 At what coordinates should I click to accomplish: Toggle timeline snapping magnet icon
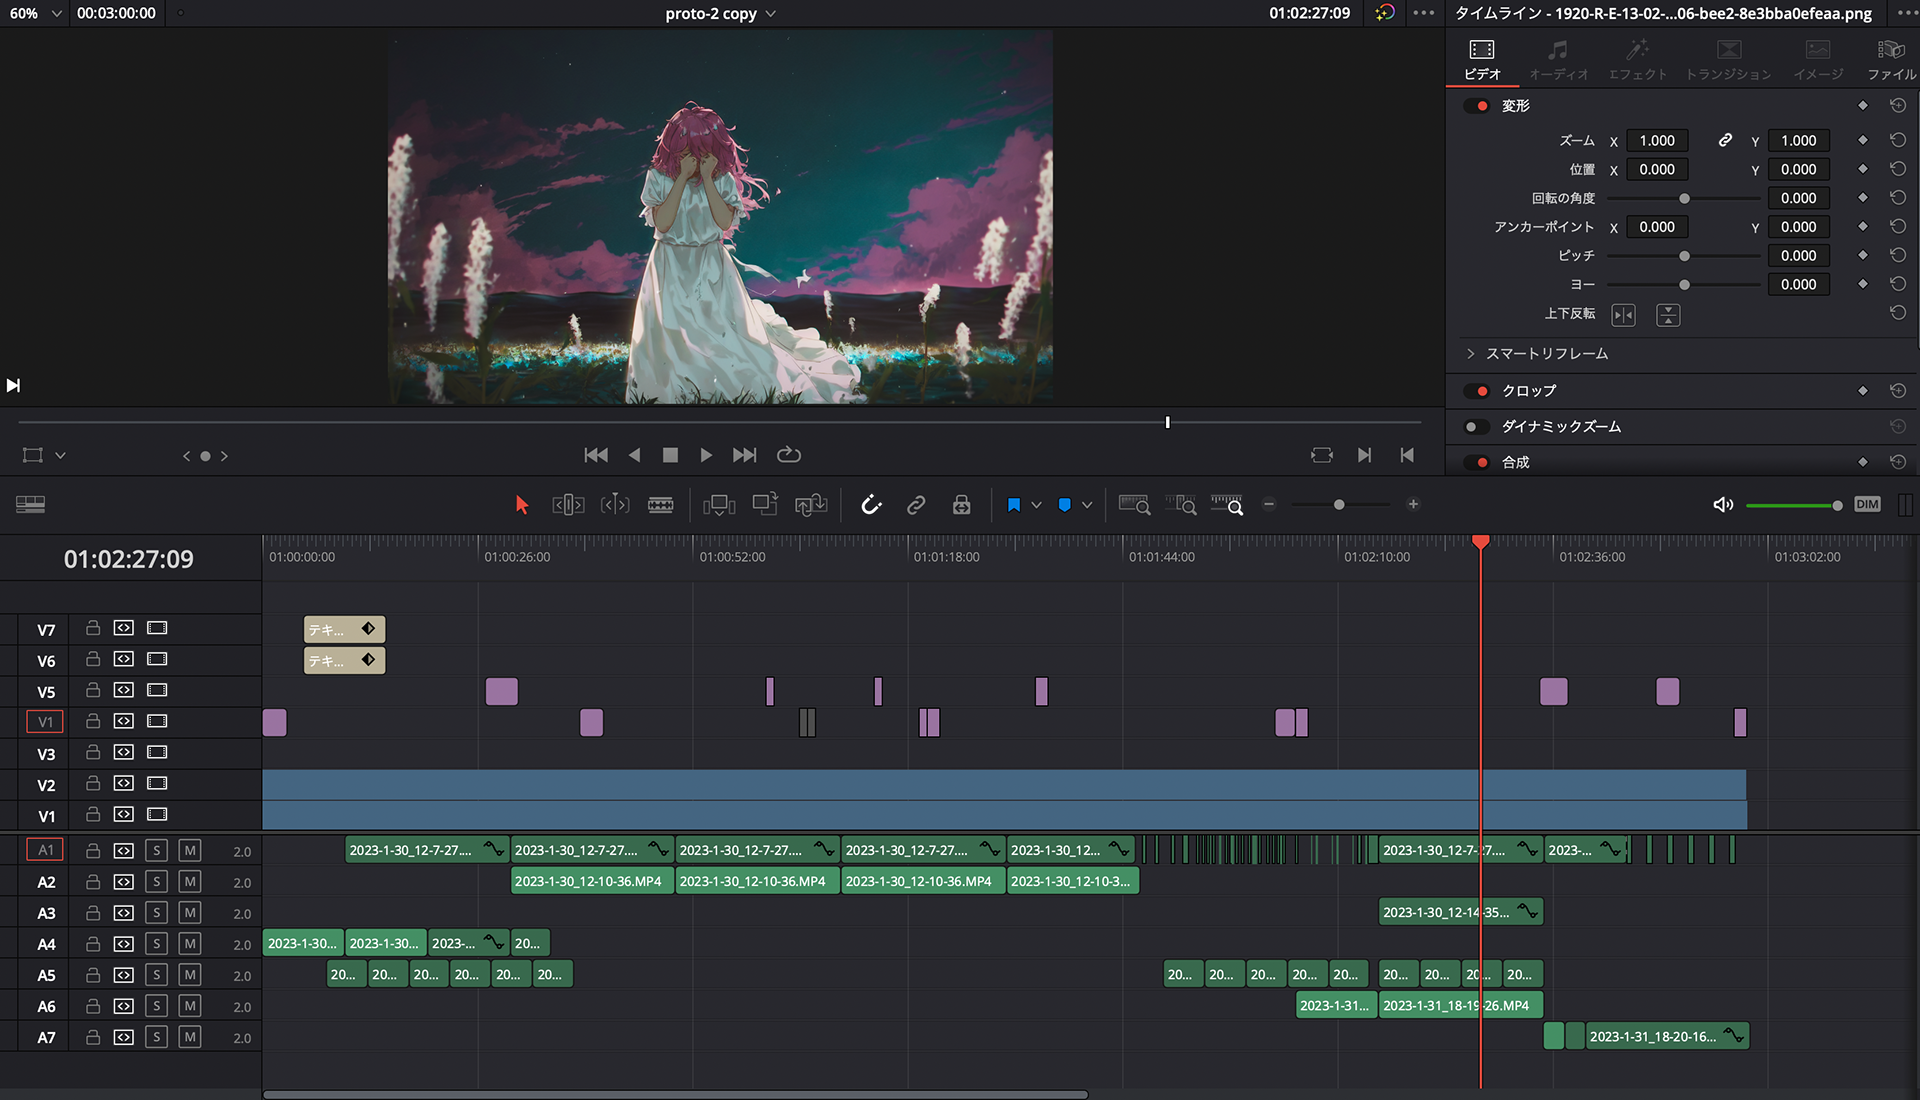(x=871, y=505)
